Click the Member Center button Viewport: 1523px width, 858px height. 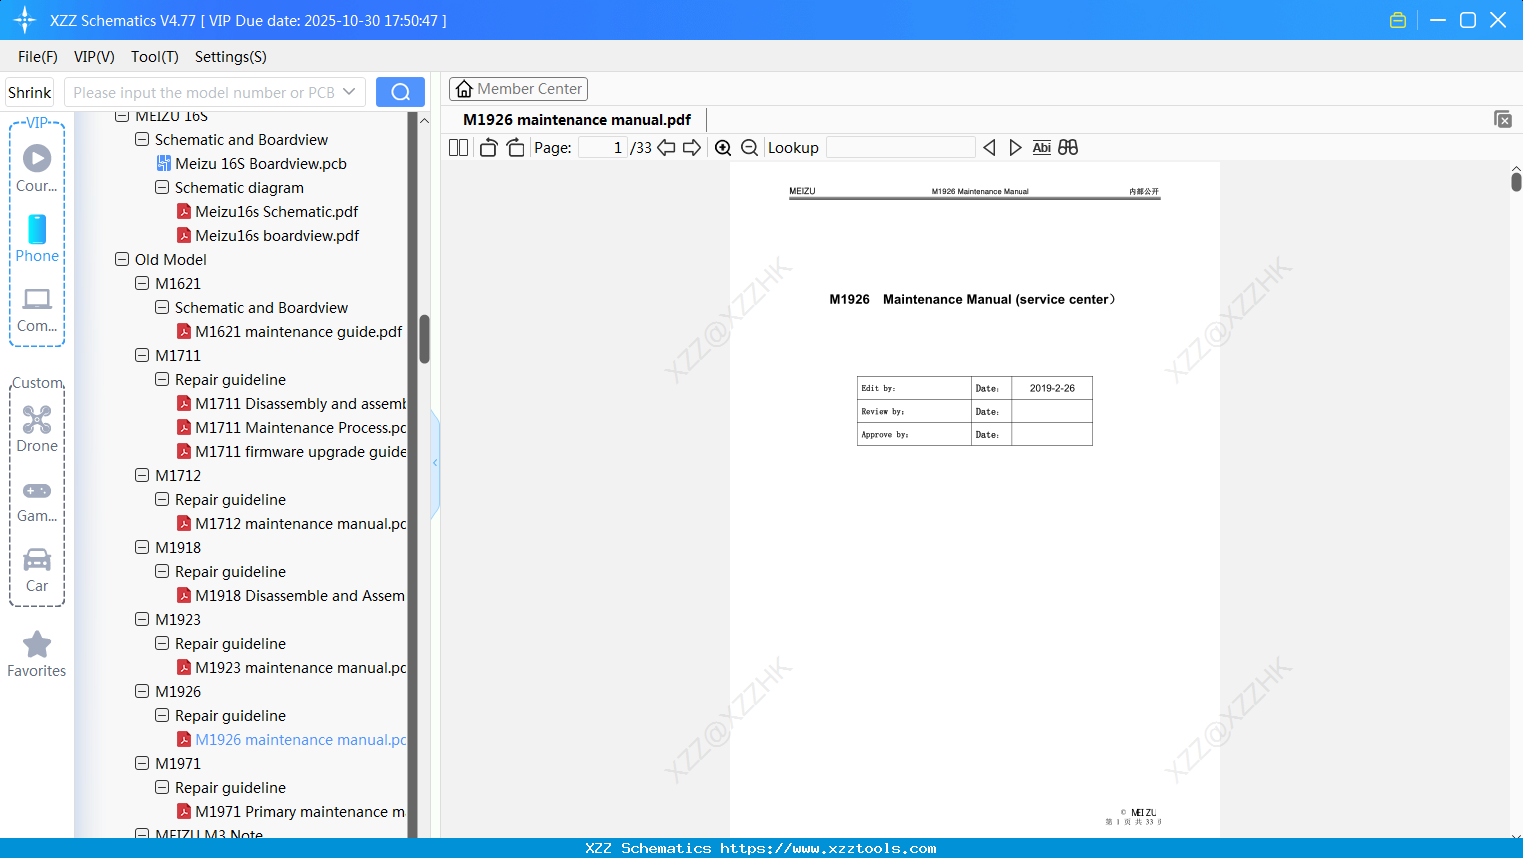point(518,89)
